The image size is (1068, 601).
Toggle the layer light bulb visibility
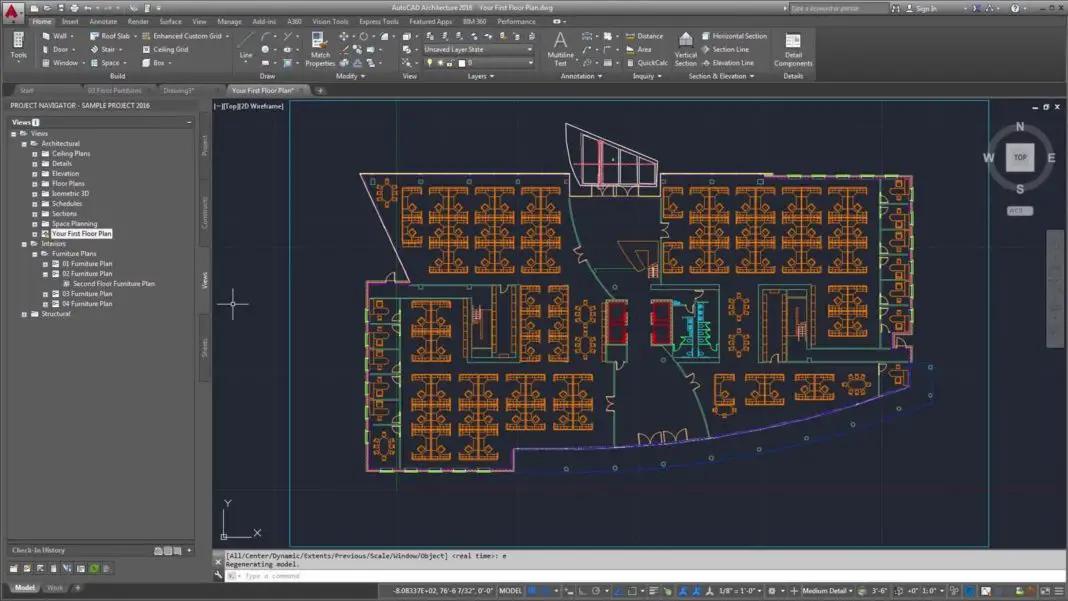429,62
